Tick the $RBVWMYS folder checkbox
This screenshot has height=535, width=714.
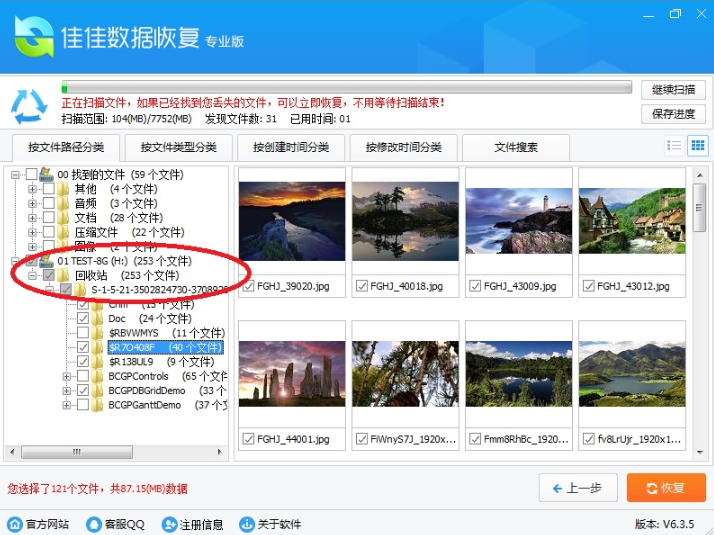(x=83, y=333)
